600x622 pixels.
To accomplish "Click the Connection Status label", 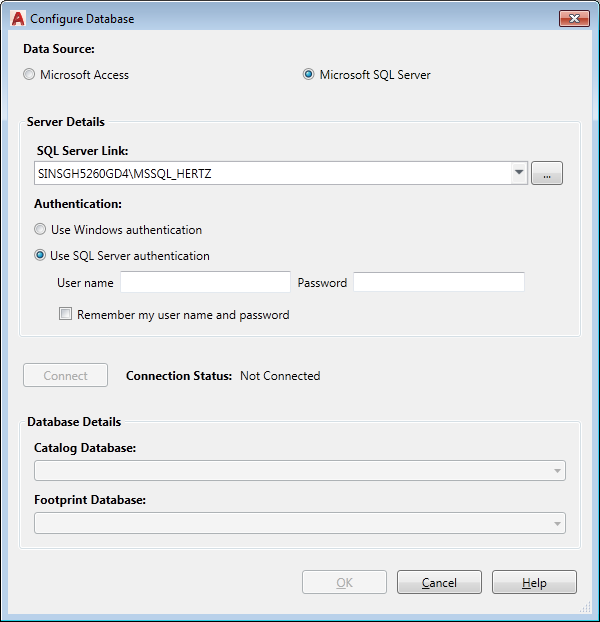I will tap(179, 376).
